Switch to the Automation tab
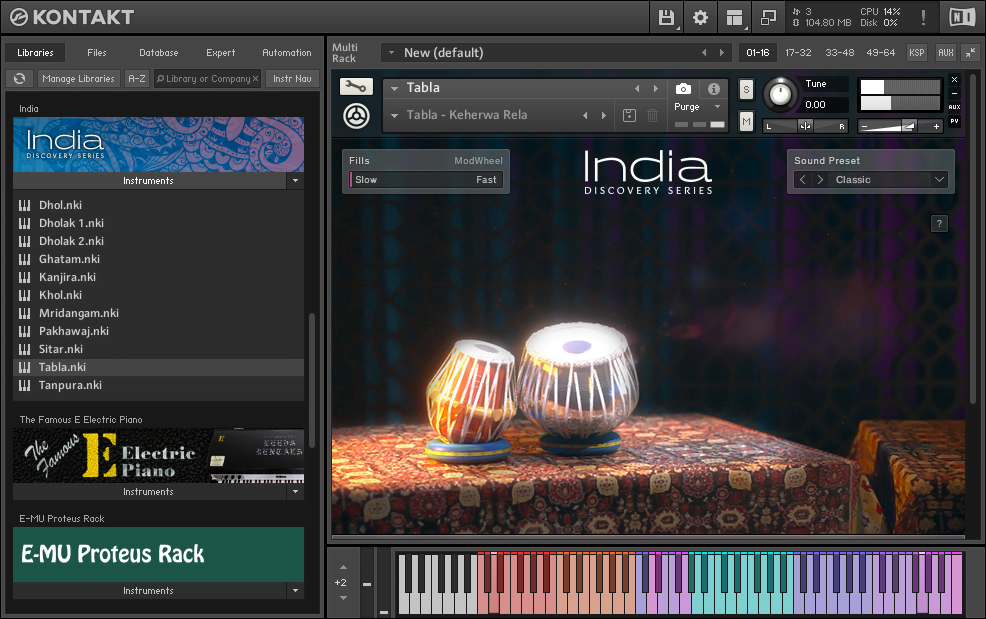This screenshot has height=619, width=986. (x=287, y=53)
